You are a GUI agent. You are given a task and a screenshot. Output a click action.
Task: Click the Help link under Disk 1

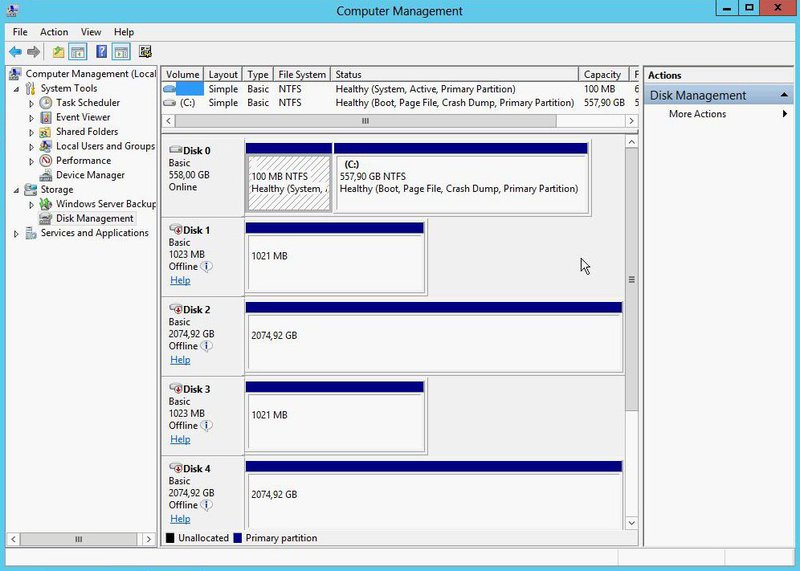point(180,280)
